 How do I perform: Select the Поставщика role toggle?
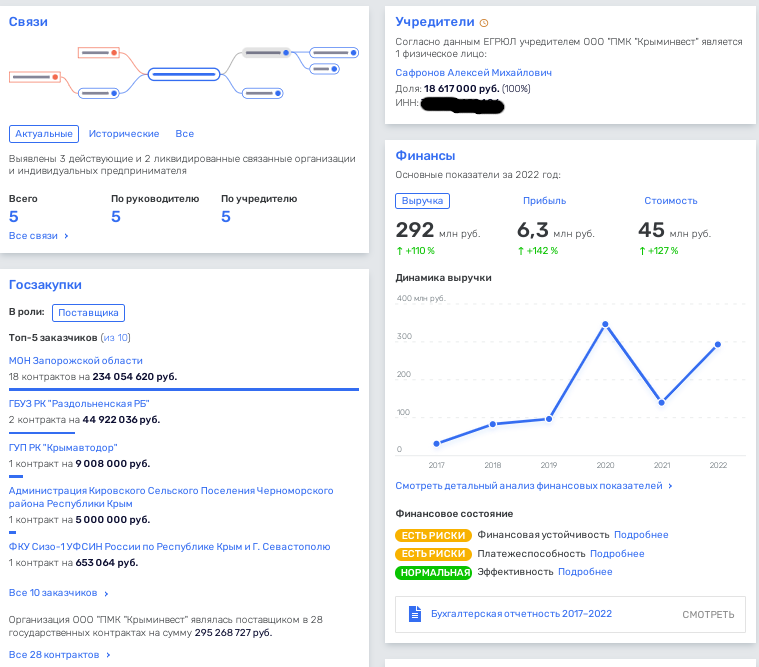(88, 313)
